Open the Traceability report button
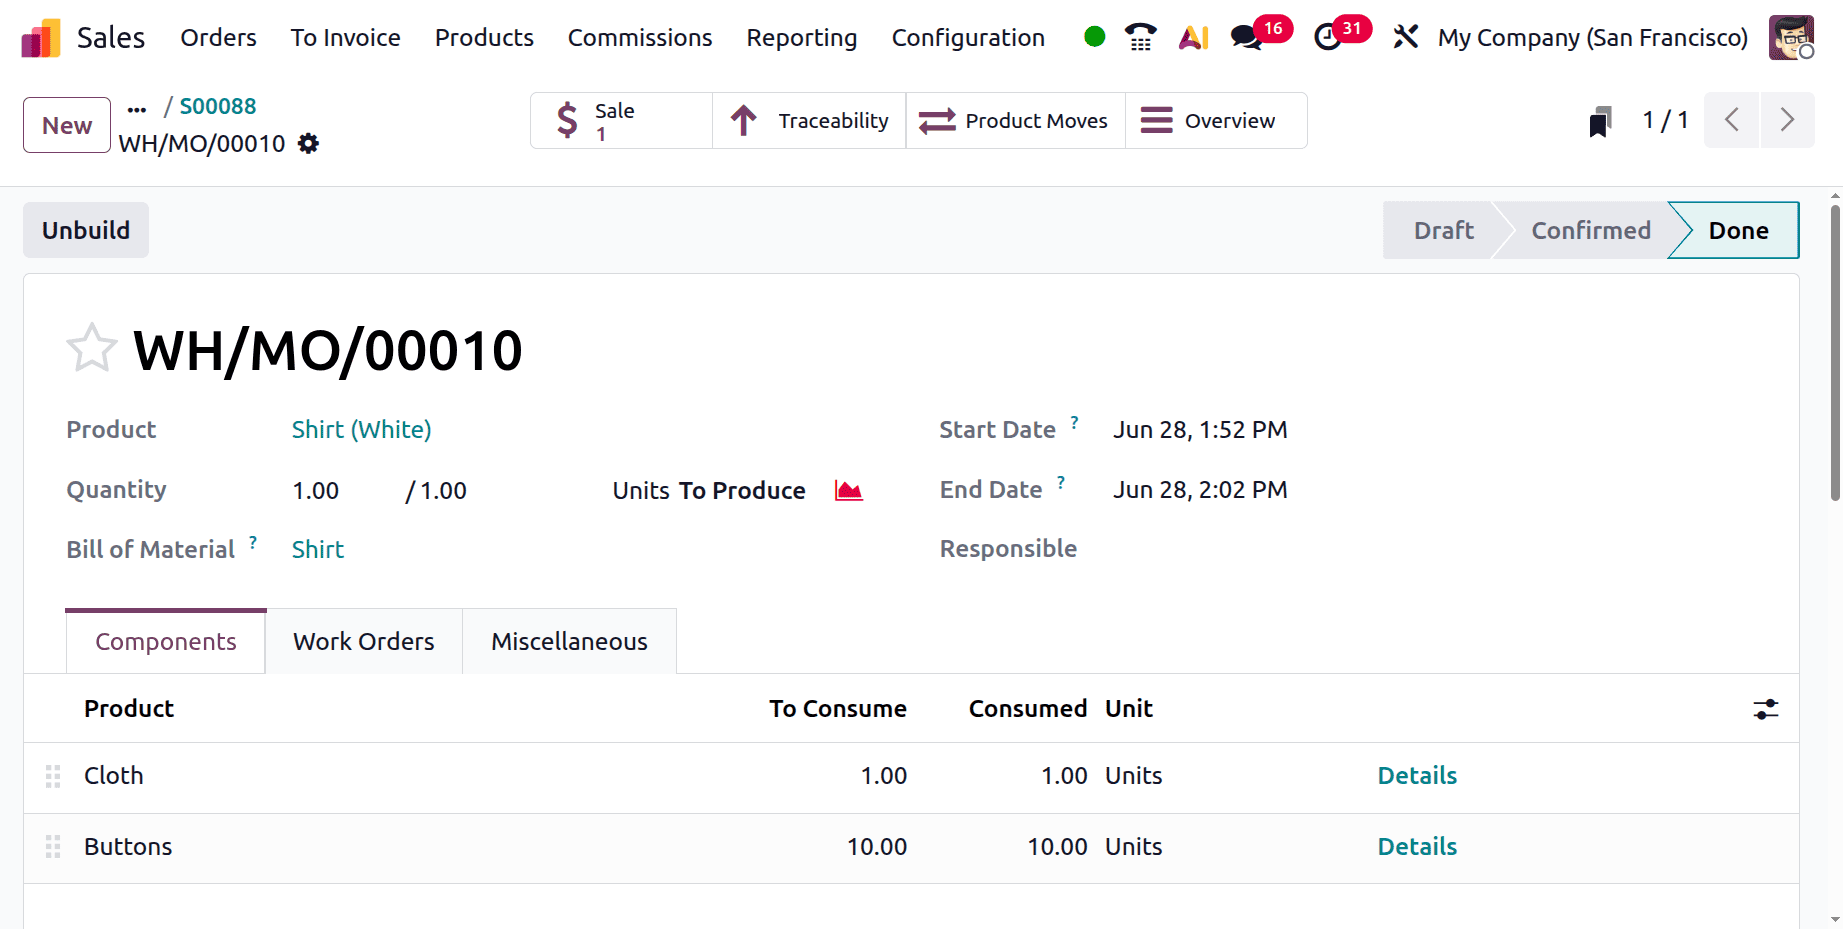This screenshot has height=929, width=1843. [x=809, y=121]
